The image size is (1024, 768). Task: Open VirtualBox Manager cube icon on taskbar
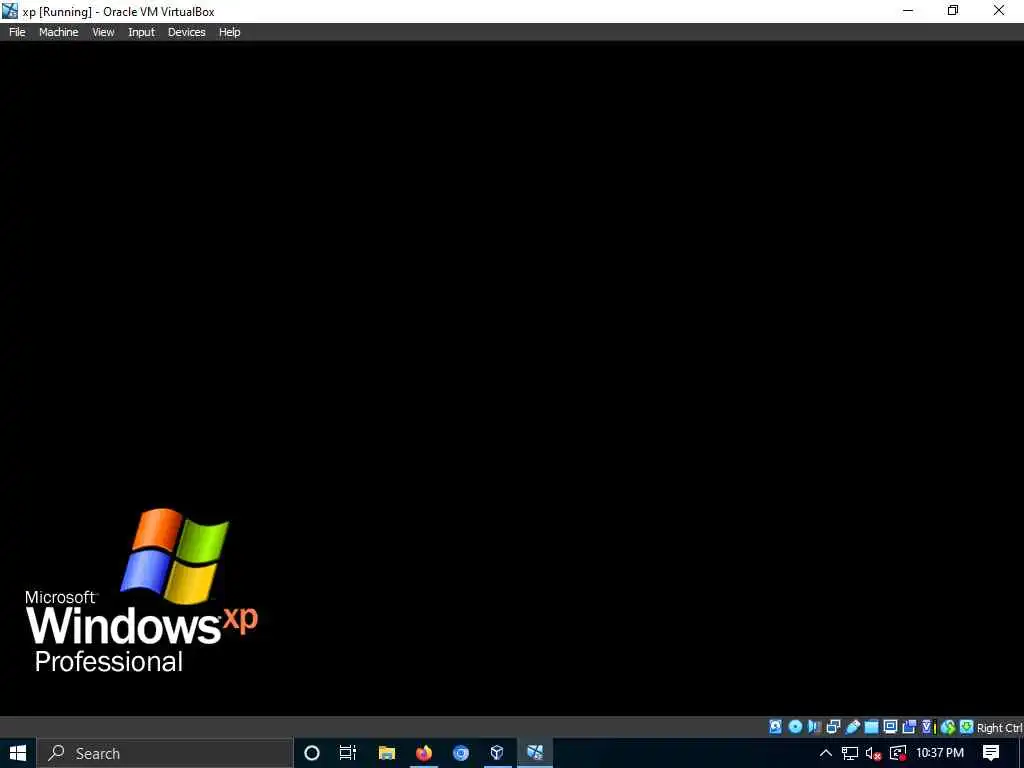(x=497, y=753)
